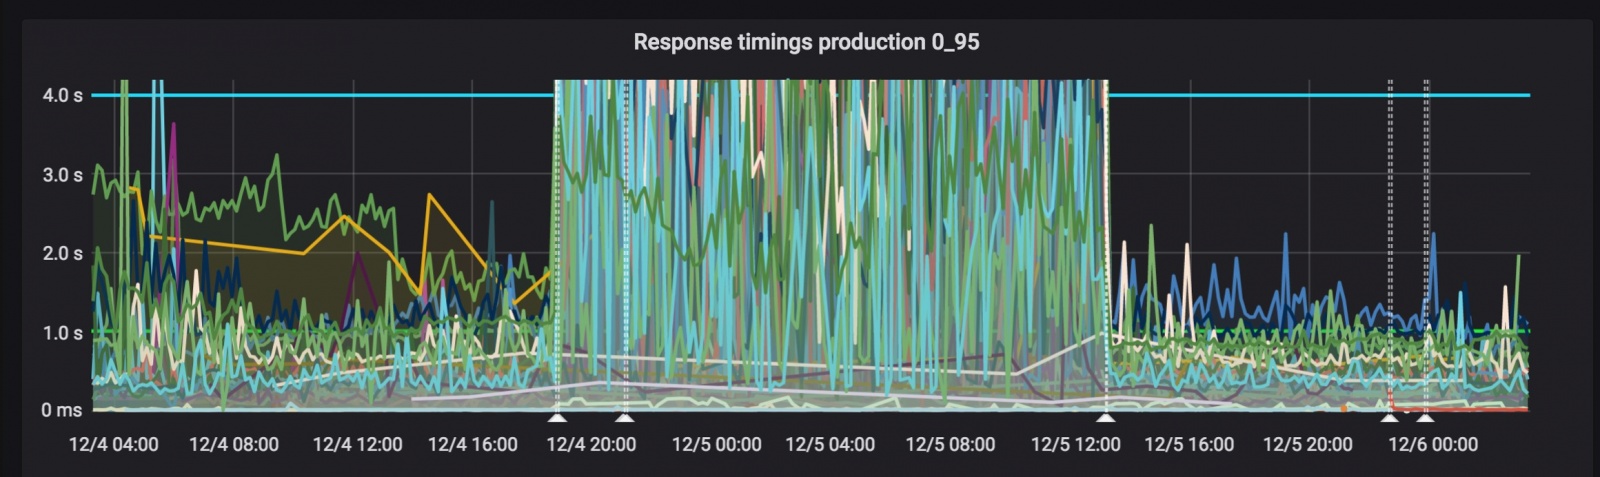Click the 3.0 s y-axis label
Viewport: 1600px width, 477px height.
(62, 175)
